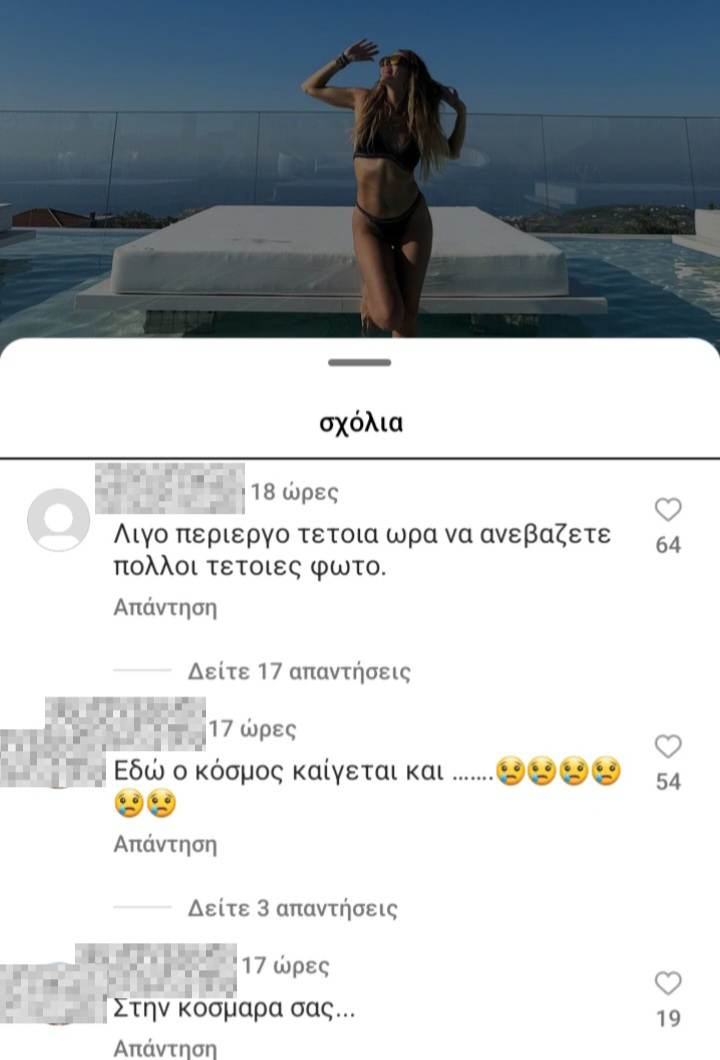View the 54 likes count
Image resolution: width=720 pixels, height=1060 pixels.
[x=668, y=781]
